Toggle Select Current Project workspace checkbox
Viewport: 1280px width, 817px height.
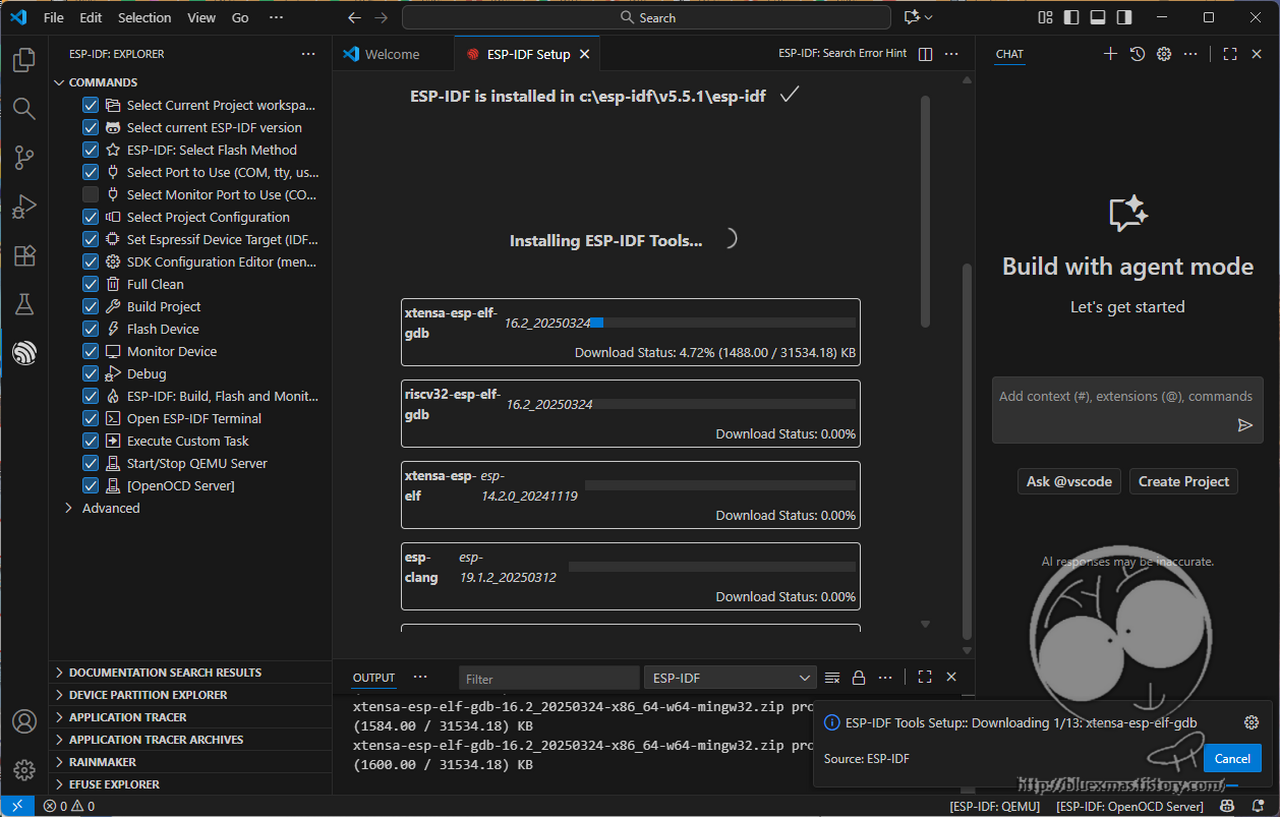point(90,105)
